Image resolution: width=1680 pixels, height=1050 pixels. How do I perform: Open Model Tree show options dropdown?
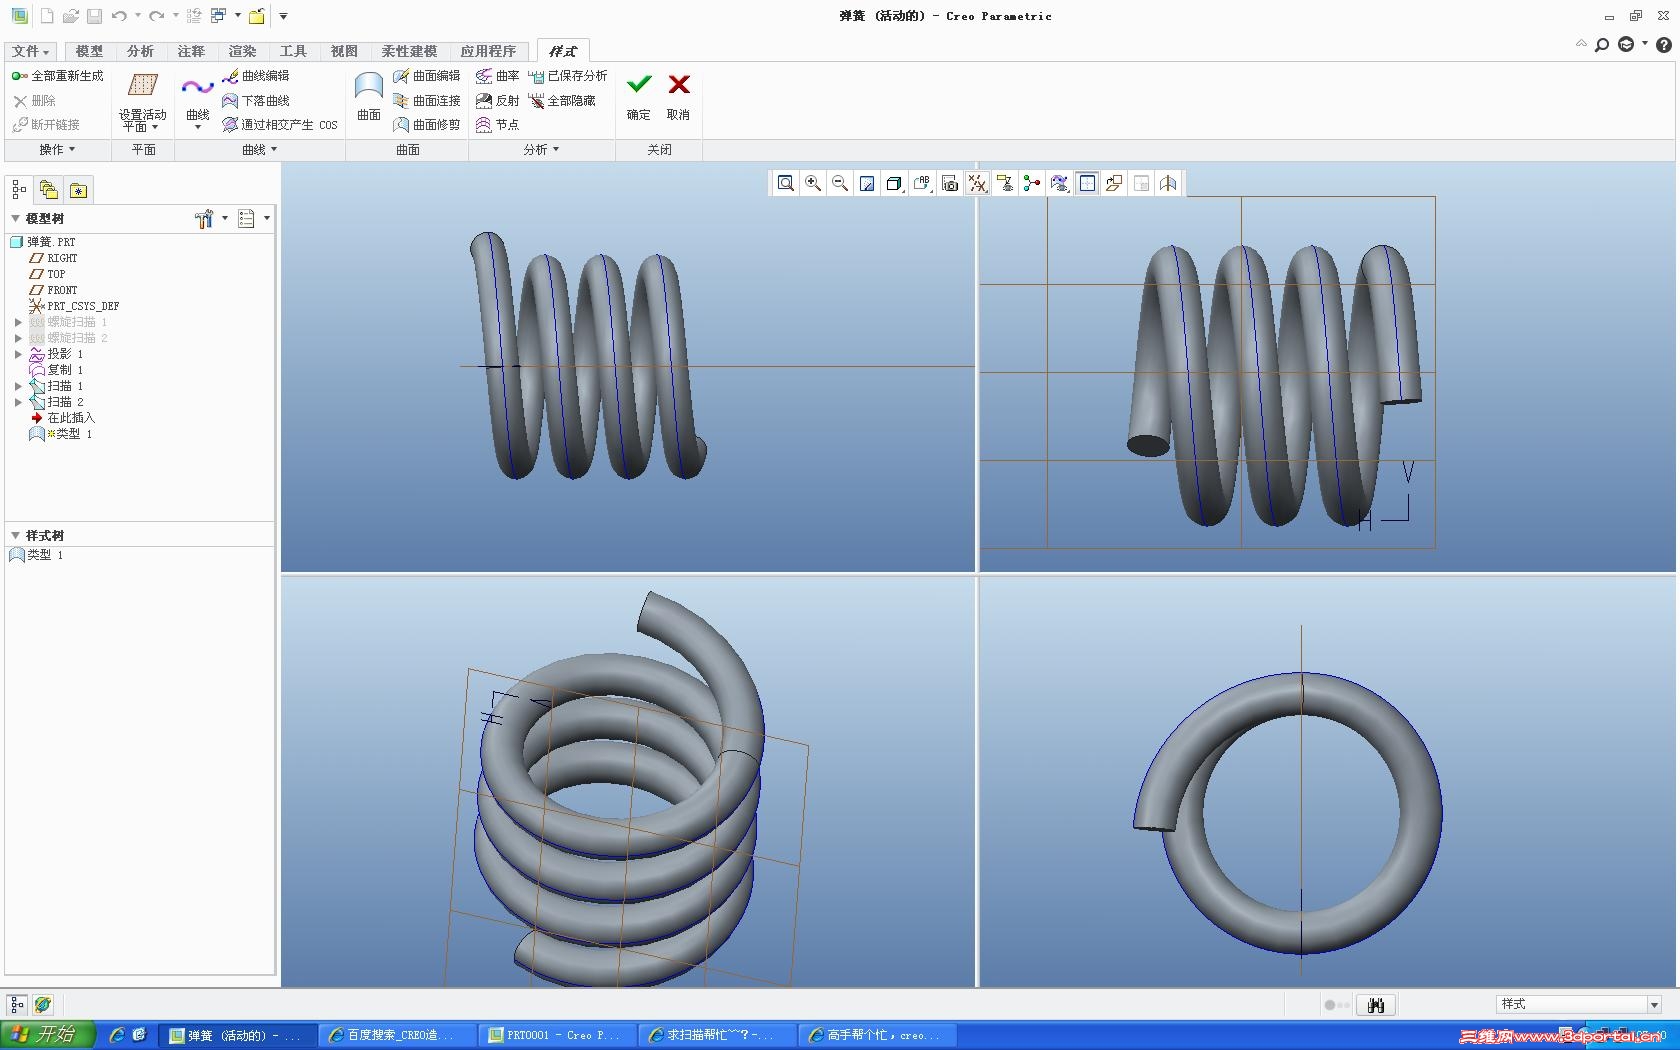(x=254, y=219)
